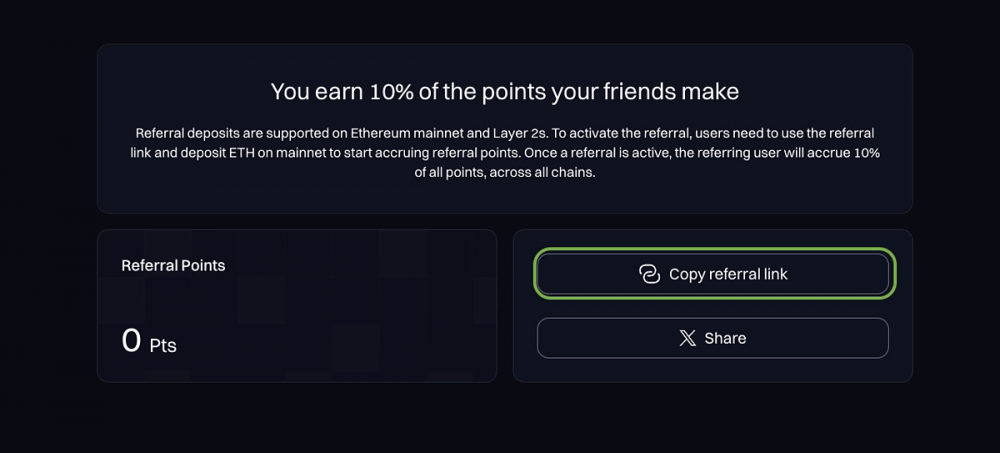Click the chain-link icon beside Copy referral link
The width and height of the screenshot is (1000, 453).
(x=649, y=274)
